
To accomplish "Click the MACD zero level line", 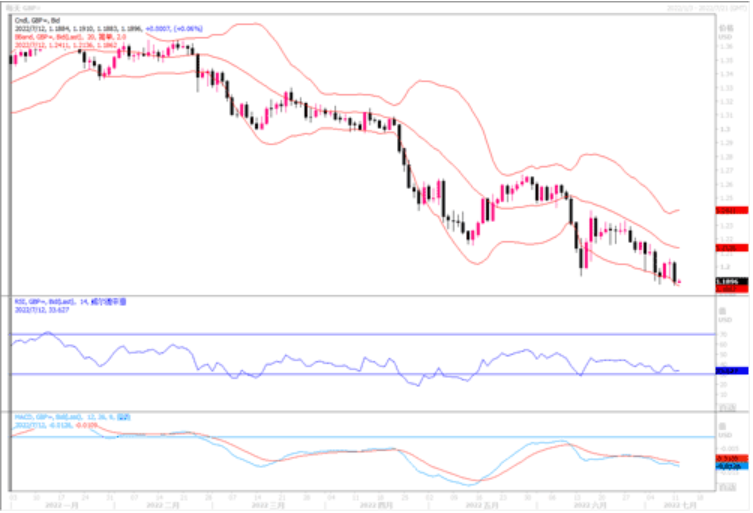I will pyautogui.click(x=360, y=437).
